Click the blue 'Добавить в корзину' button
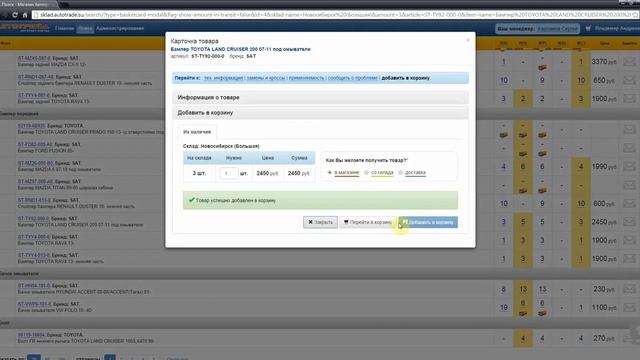Viewport: 640px width, 360px height. point(428,222)
